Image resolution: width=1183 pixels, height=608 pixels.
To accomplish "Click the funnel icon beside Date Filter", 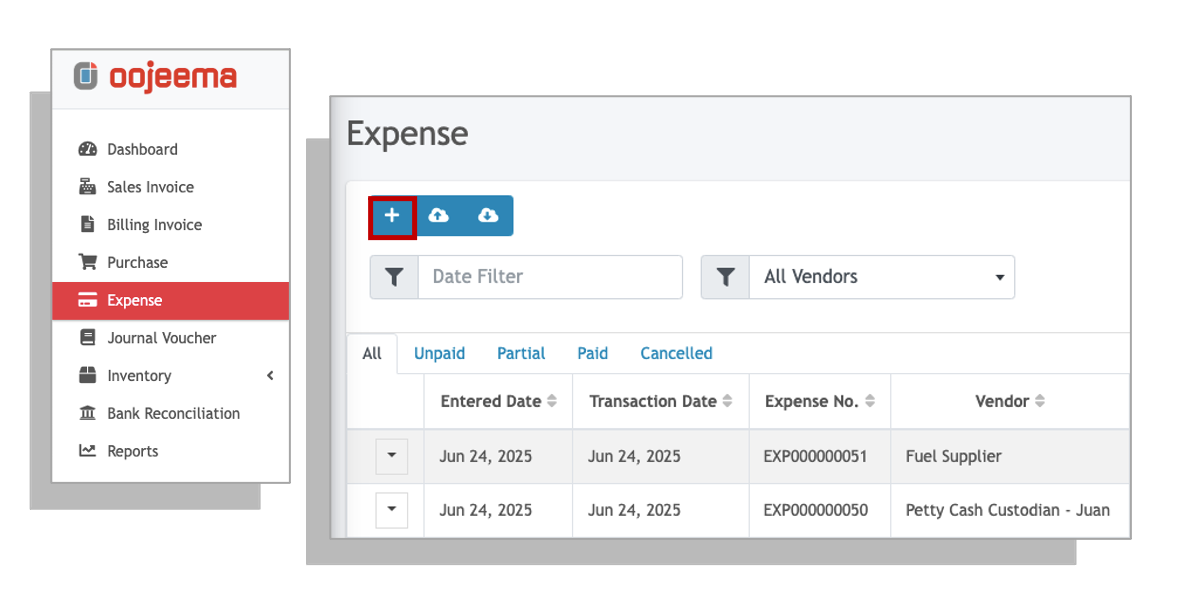I will 394,277.
